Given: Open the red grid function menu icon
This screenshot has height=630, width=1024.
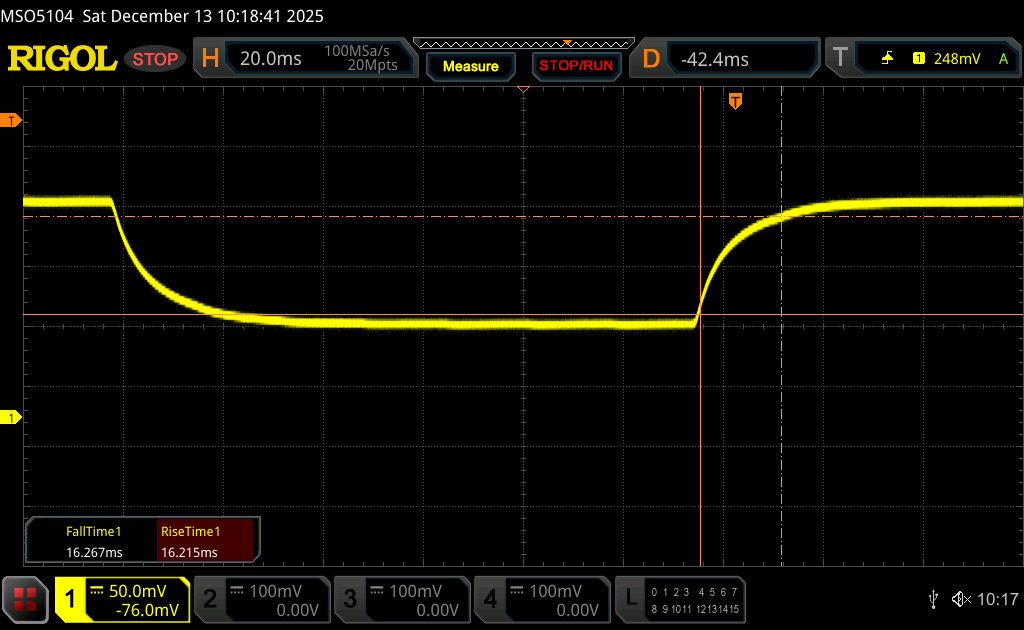Looking at the screenshot, I should coord(25,599).
